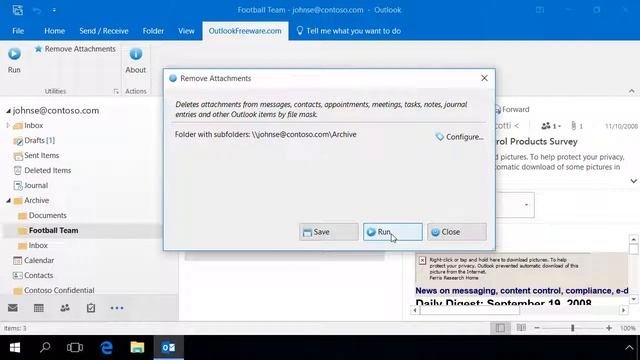Open the File menu
This screenshot has width=640, height=360.
[18, 31]
